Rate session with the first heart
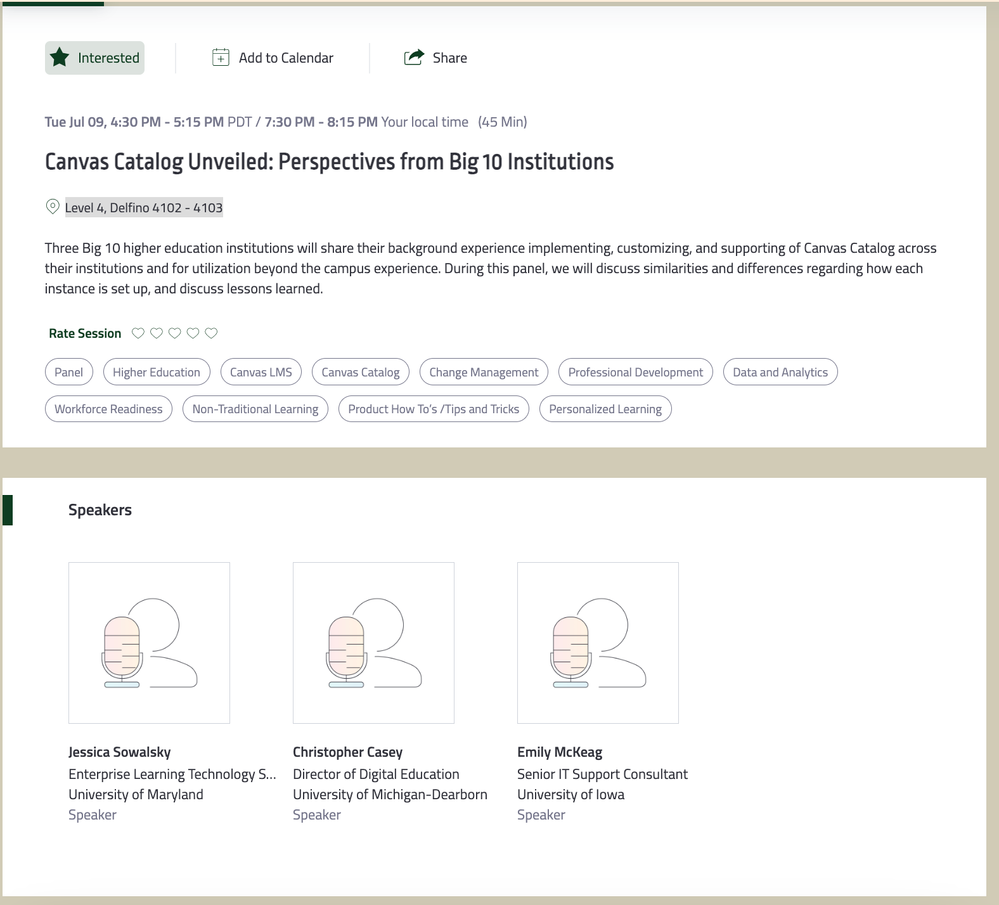The width and height of the screenshot is (999, 905). tap(138, 333)
